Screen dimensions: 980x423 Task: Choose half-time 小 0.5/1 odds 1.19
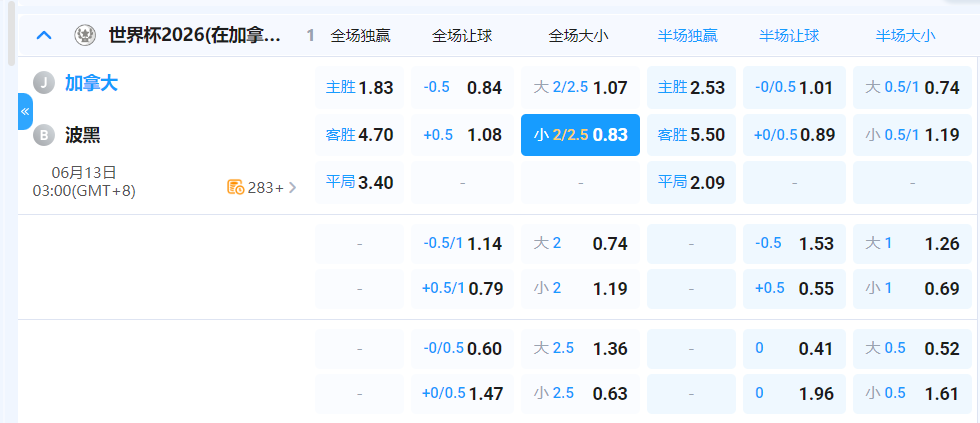(x=912, y=134)
